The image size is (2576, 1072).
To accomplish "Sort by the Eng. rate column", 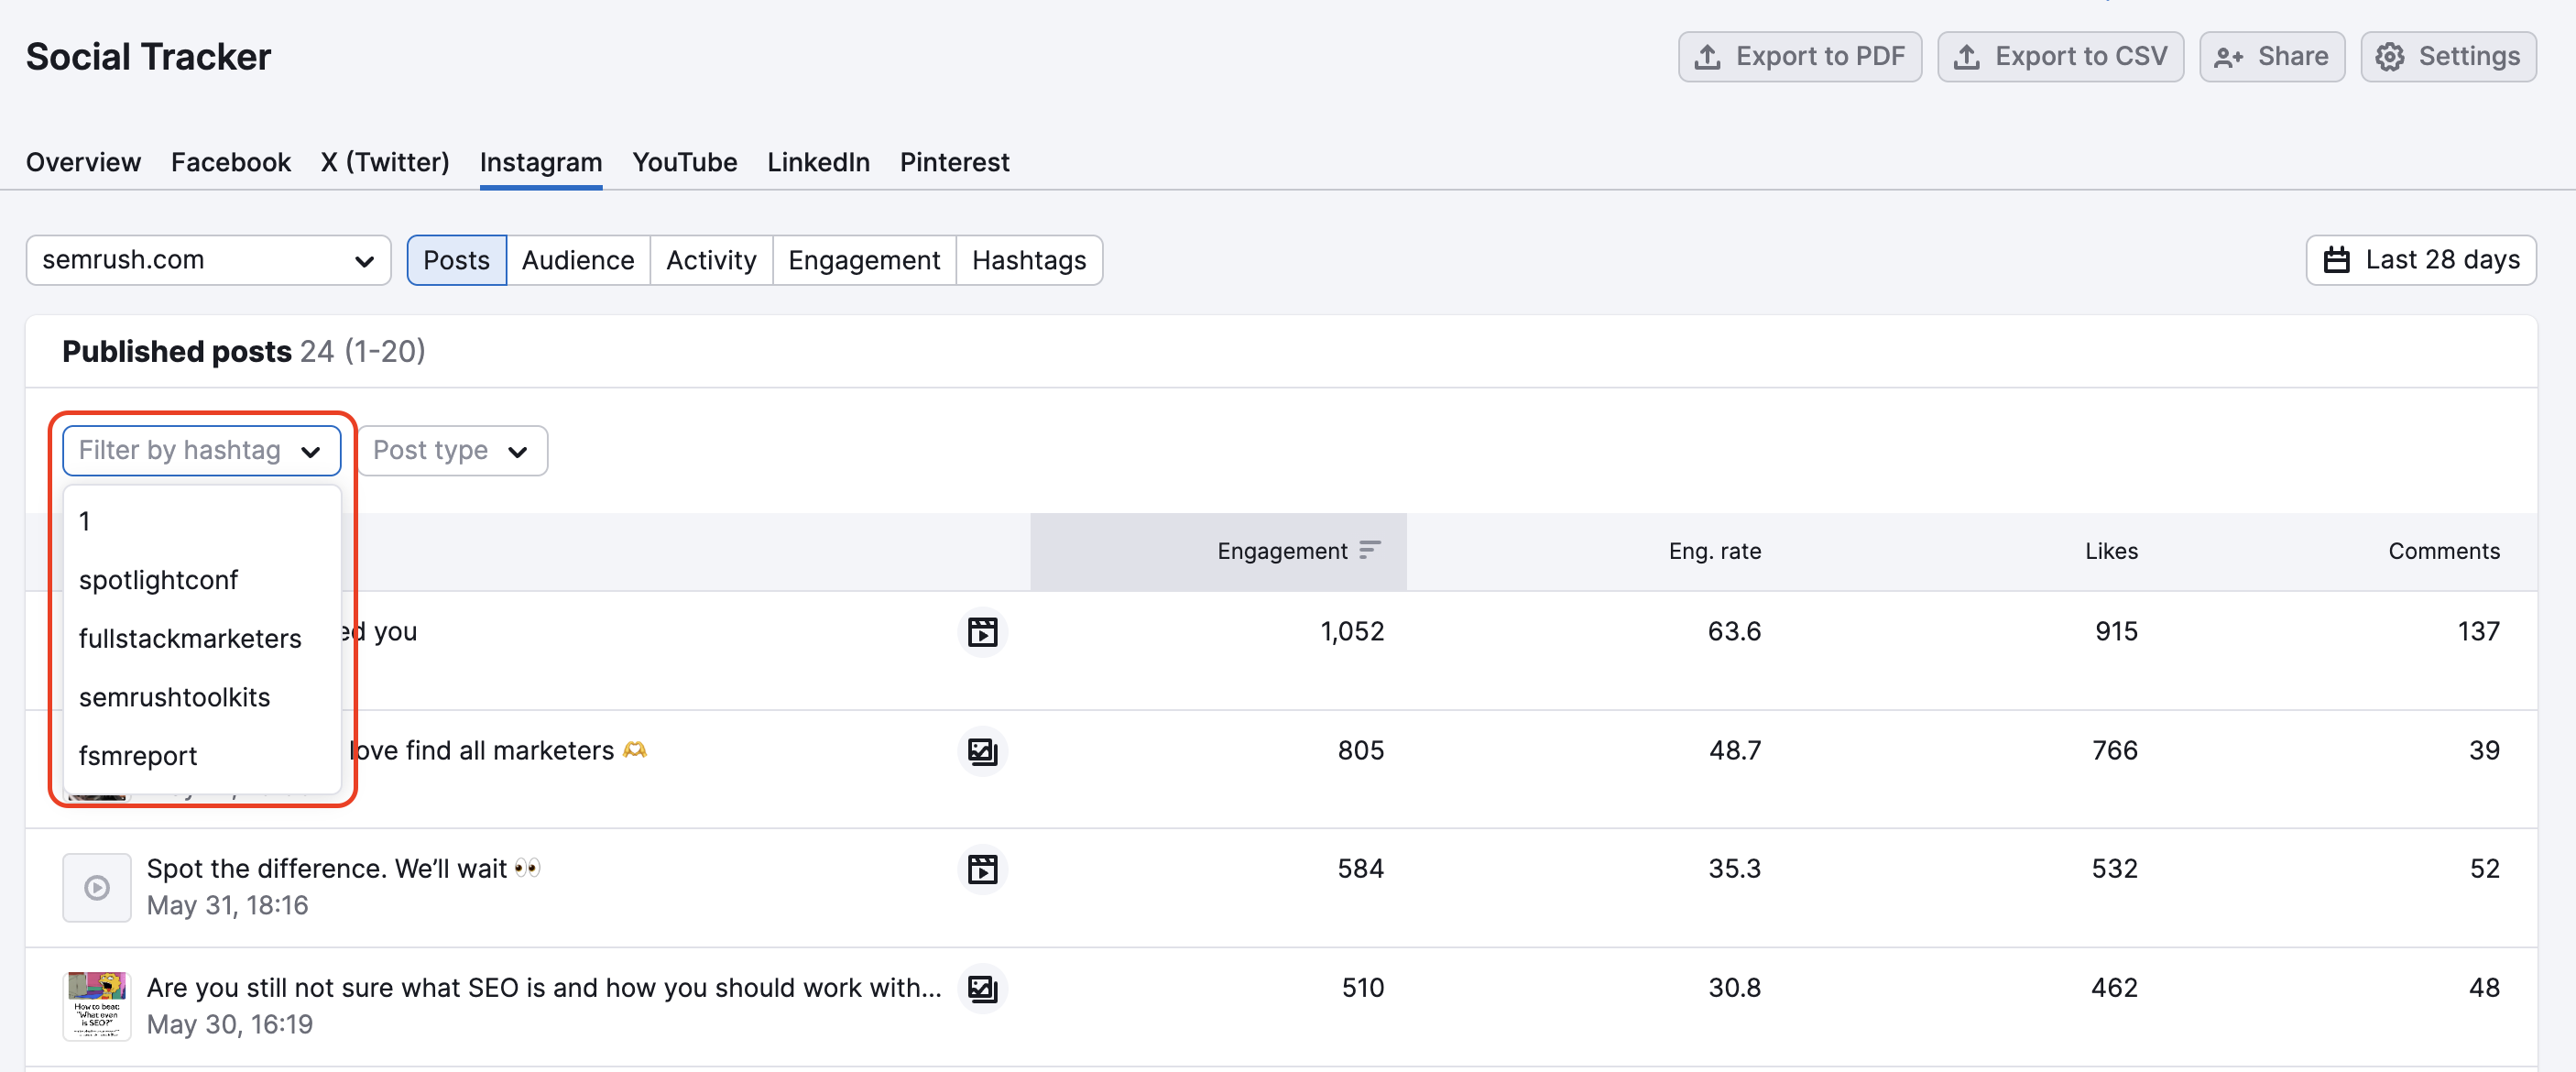I will click(1714, 551).
